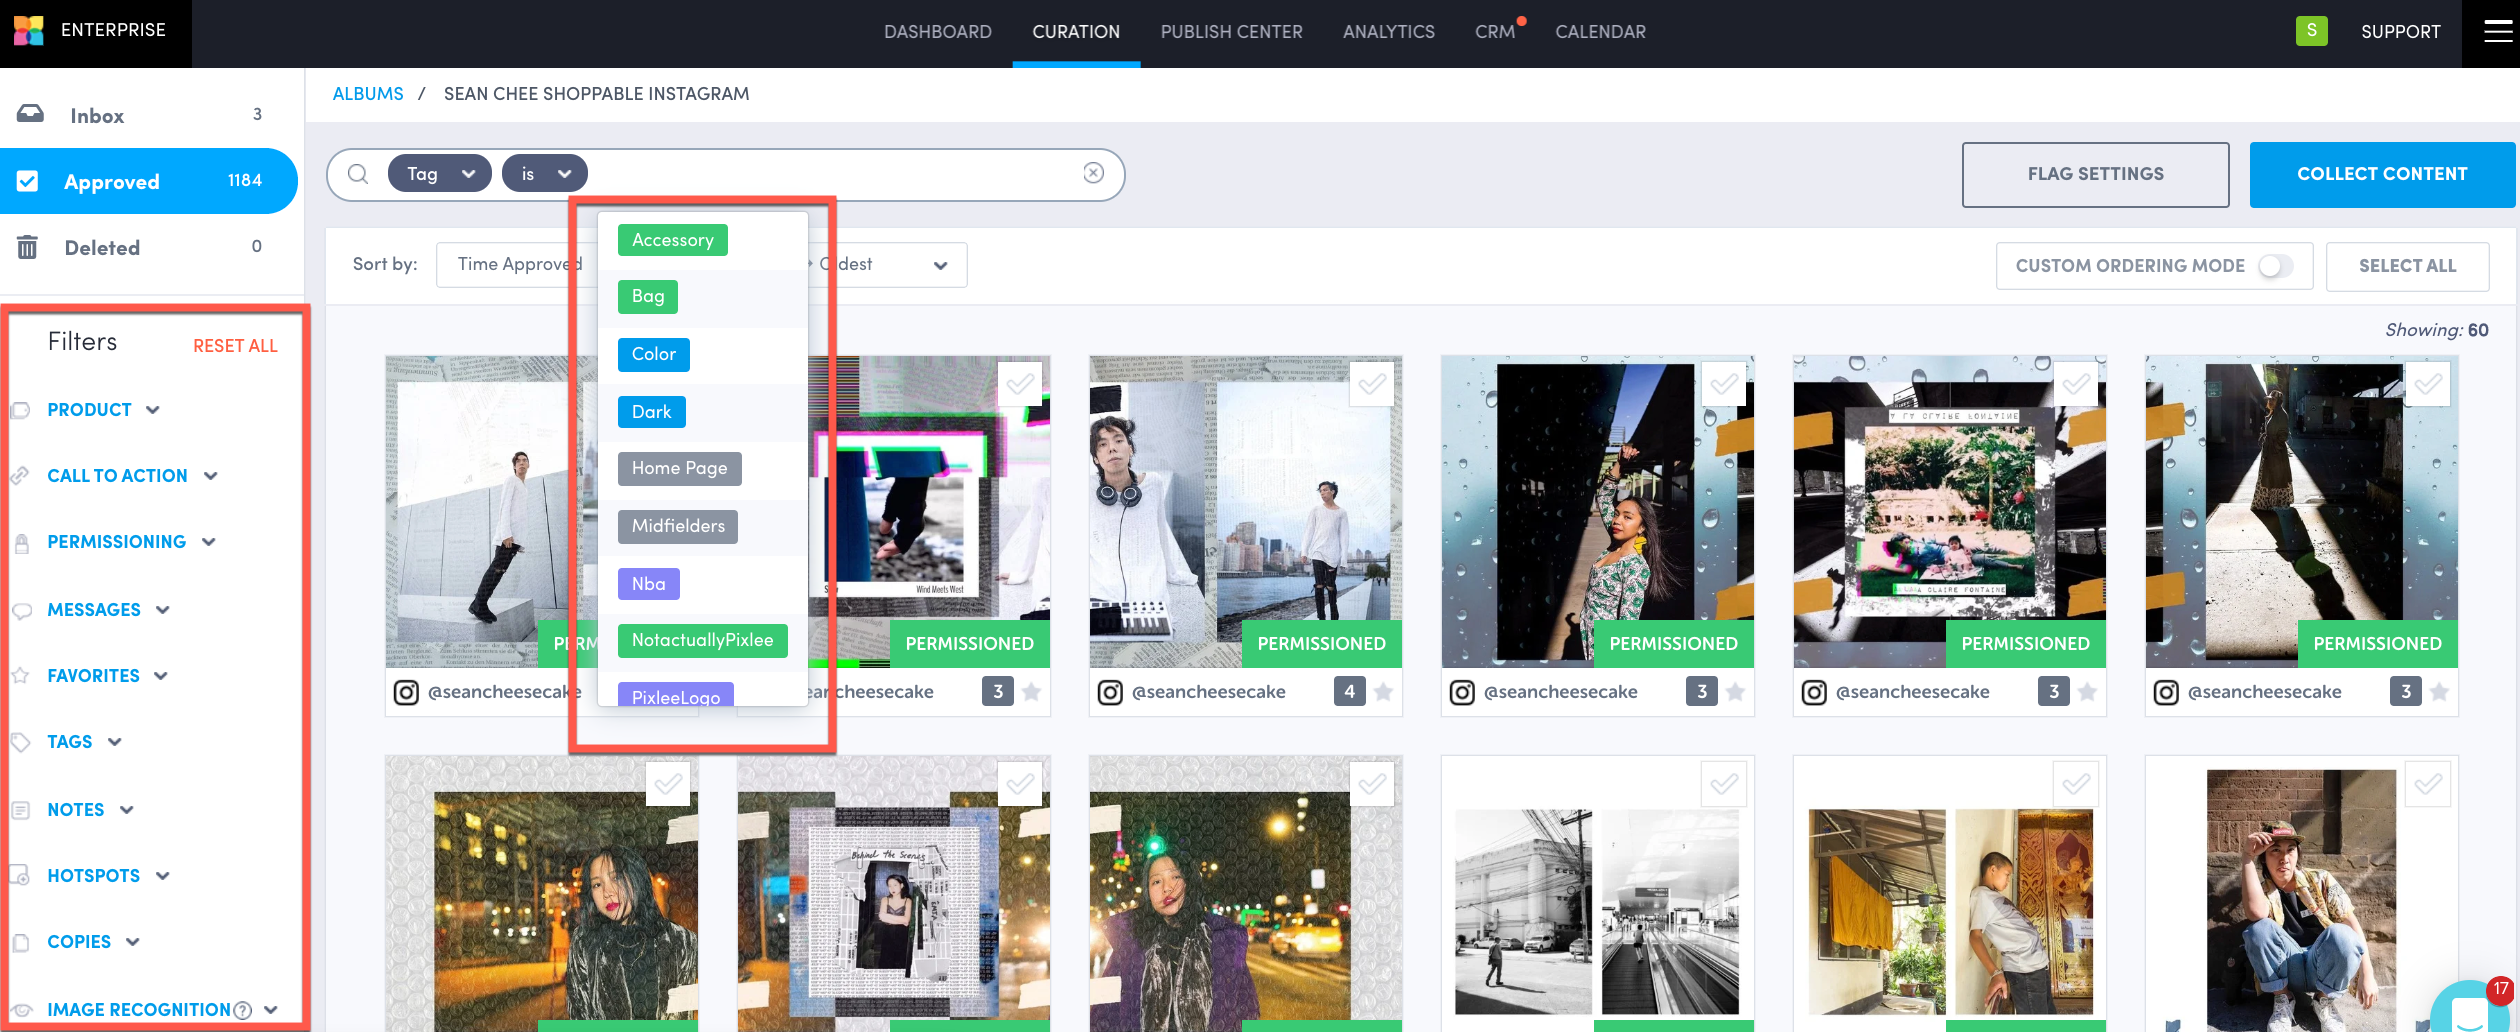Image resolution: width=2520 pixels, height=1032 pixels.
Task: Click the Collect Content button
Action: (x=2381, y=174)
